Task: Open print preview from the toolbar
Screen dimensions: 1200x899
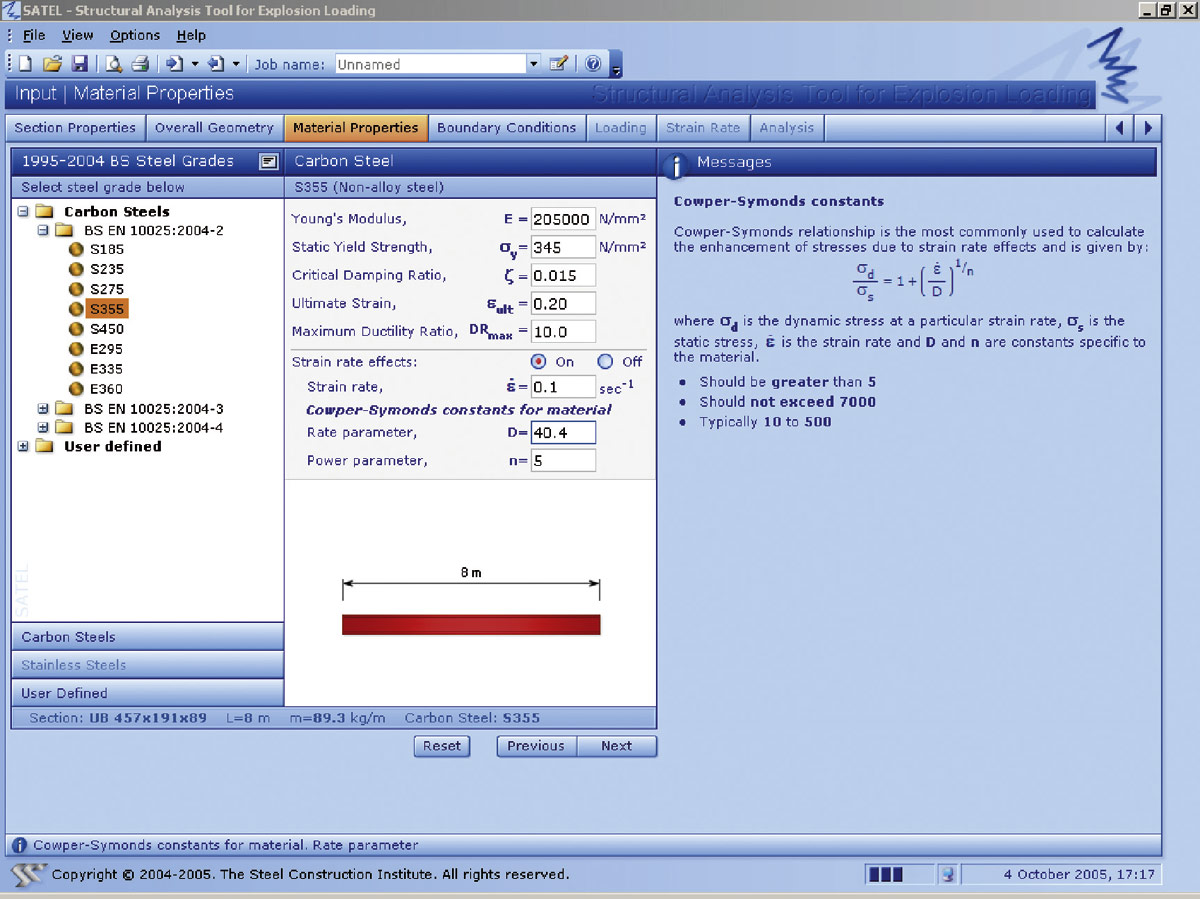Action: click(114, 64)
